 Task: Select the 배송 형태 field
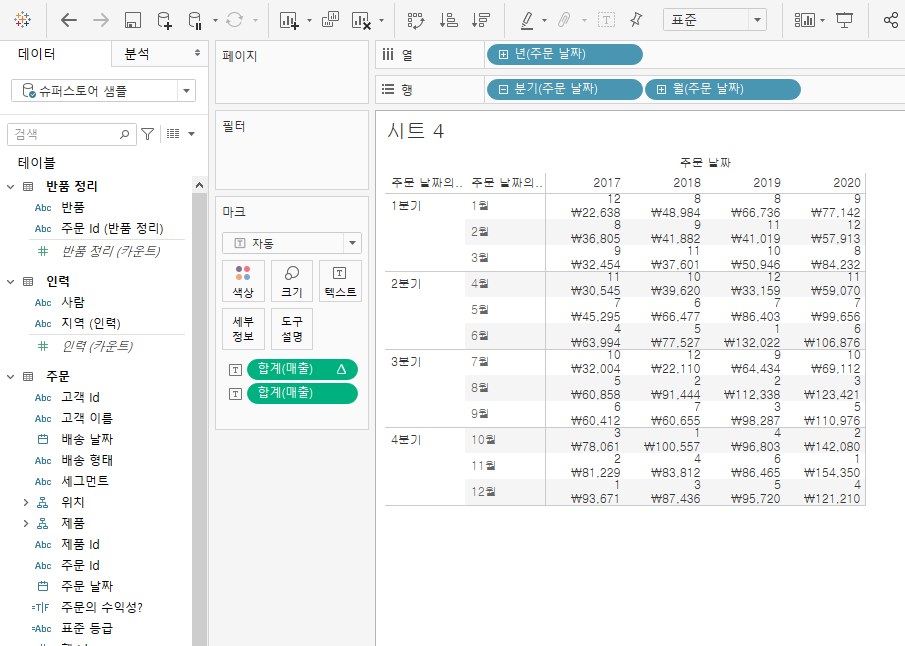coord(87,461)
